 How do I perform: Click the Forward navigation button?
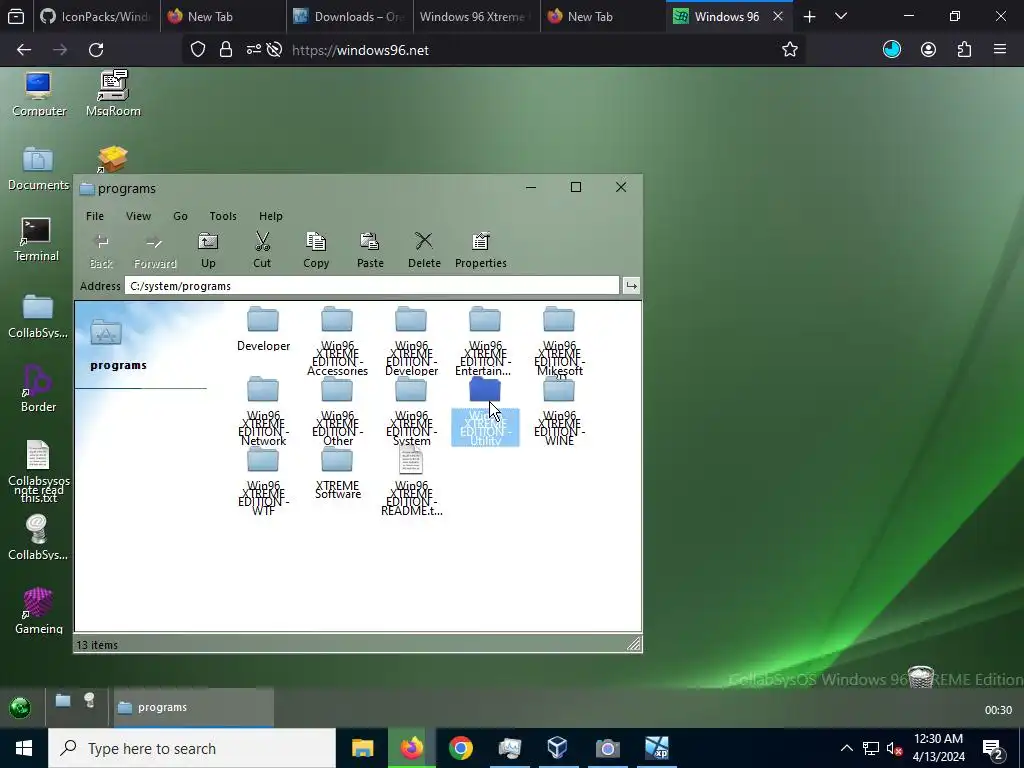pyautogui.click(x=155, y=250)
